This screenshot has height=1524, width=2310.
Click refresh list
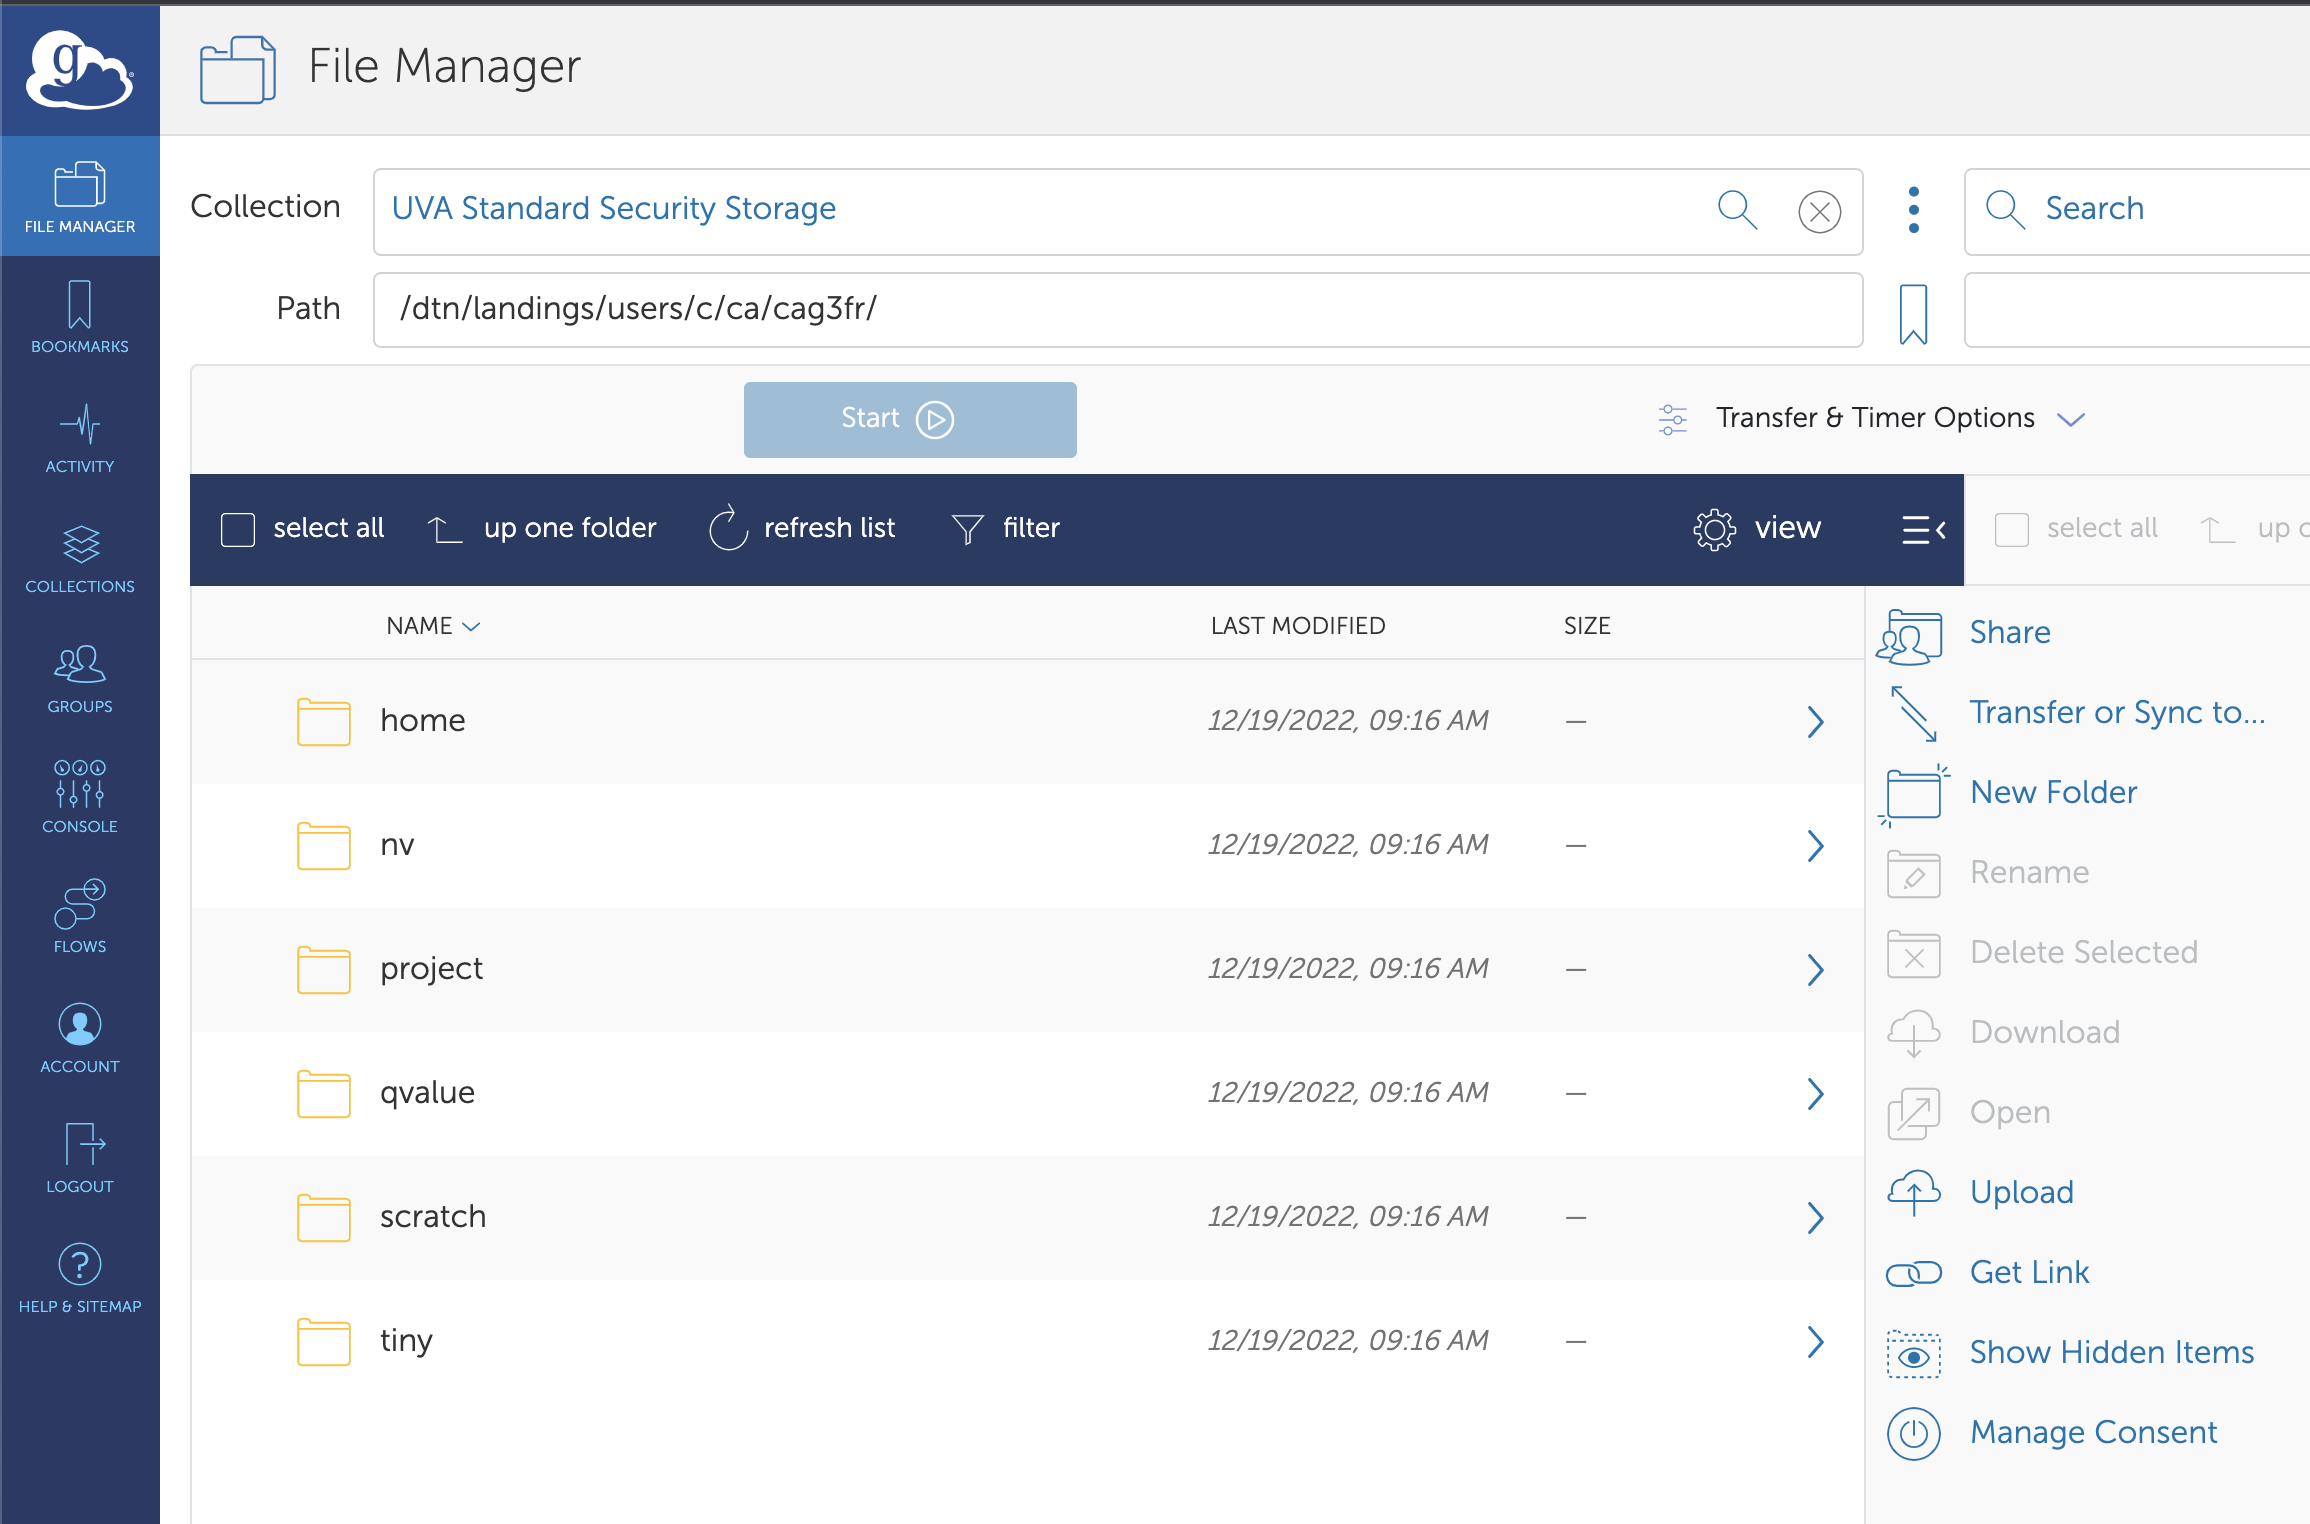(802, 528)
